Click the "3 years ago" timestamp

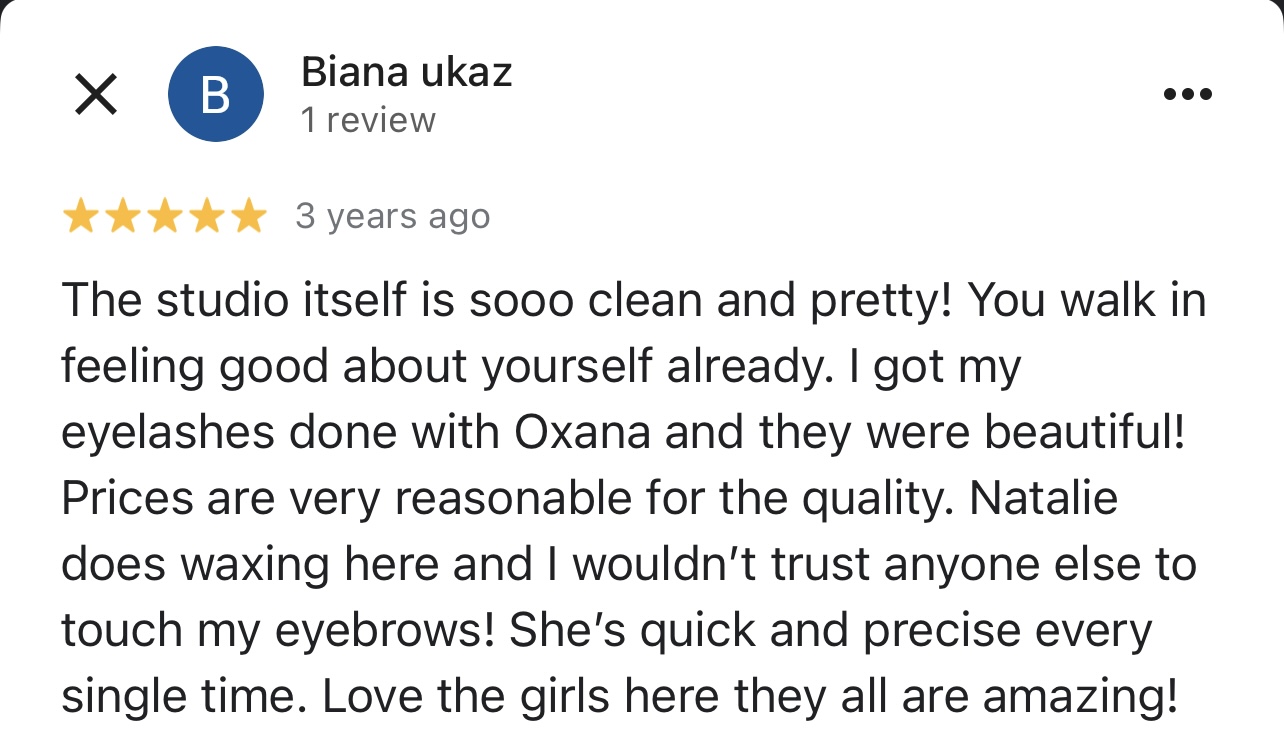click(x=392, y=217)
